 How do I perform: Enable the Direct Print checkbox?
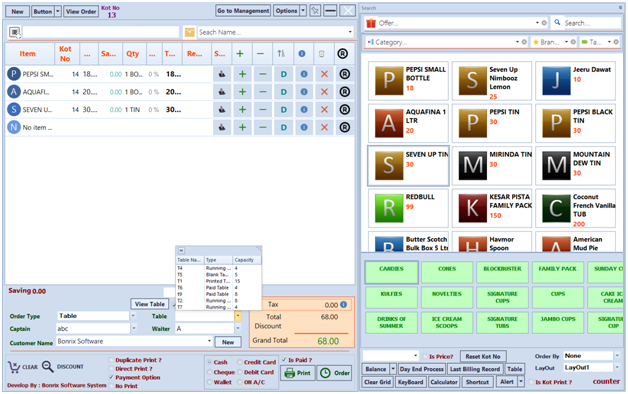point(111,369)
